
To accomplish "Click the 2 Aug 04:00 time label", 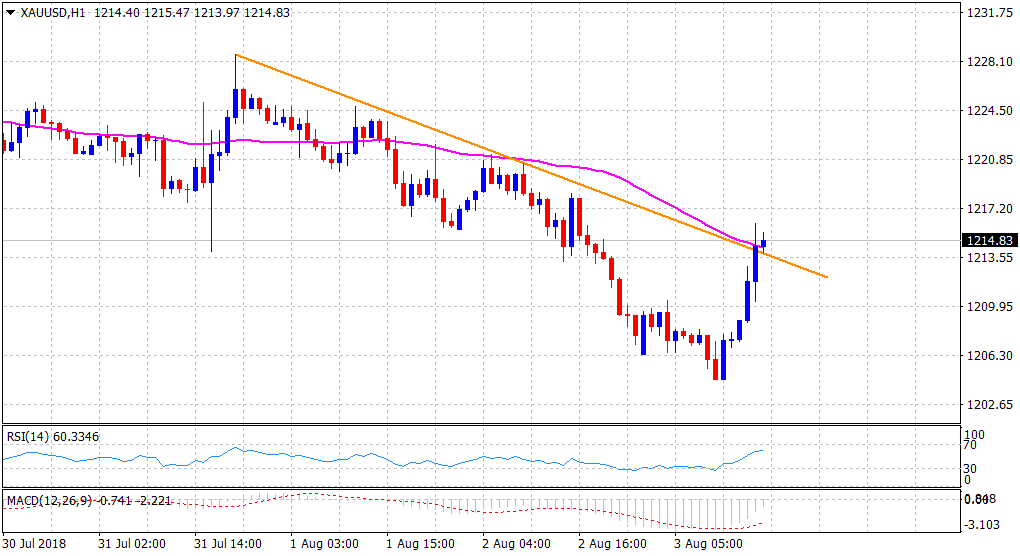I will click(x=517, y=544).
